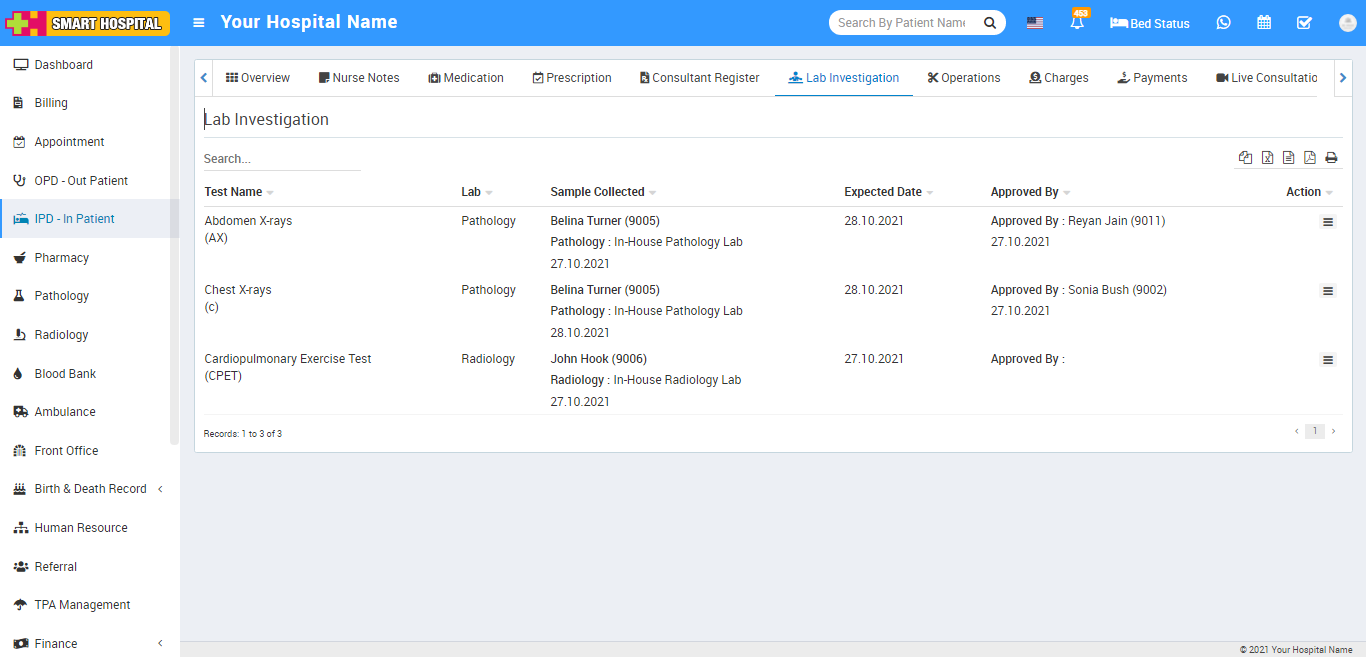Open WhatsApp icon in top bar
The image size is (1366, 657).
coord(1223,23)
